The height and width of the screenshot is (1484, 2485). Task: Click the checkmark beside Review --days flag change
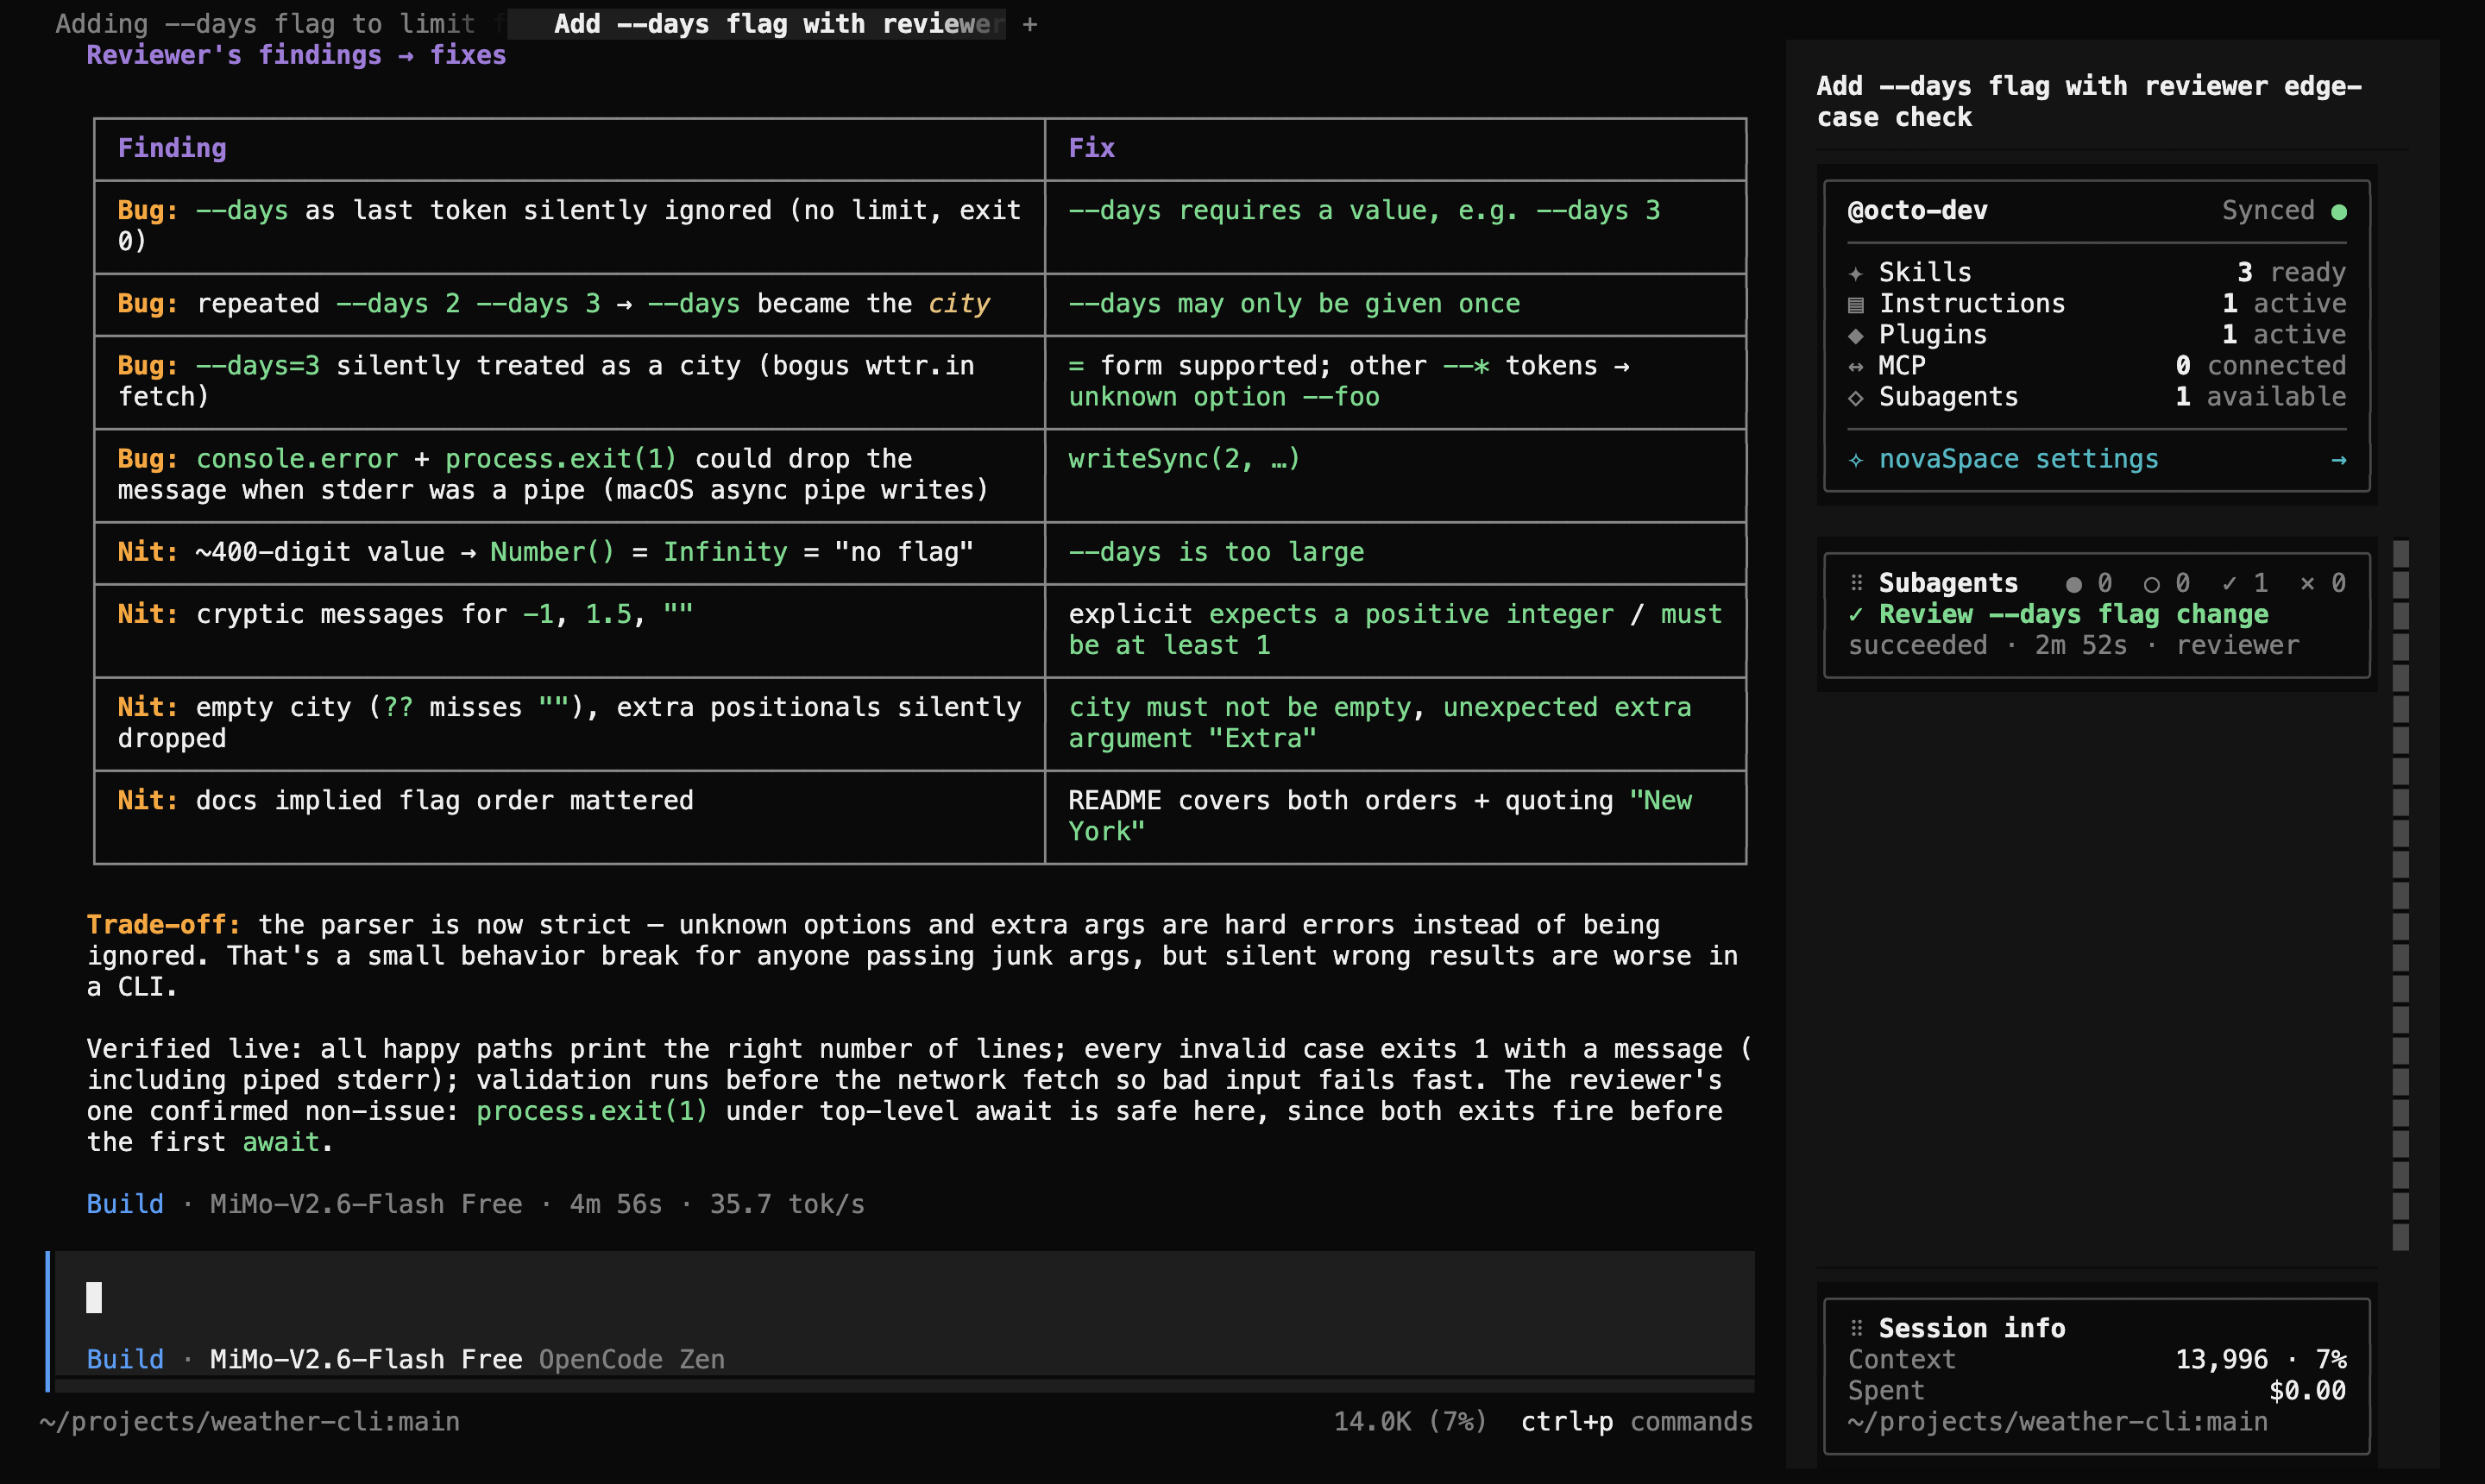coord(1856,614)
